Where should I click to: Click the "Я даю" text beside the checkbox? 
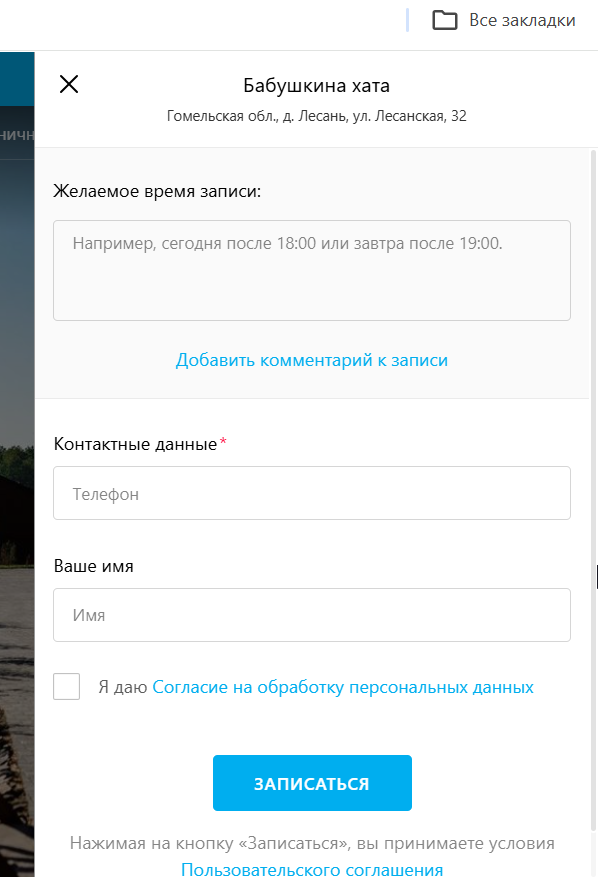[123, 687]
